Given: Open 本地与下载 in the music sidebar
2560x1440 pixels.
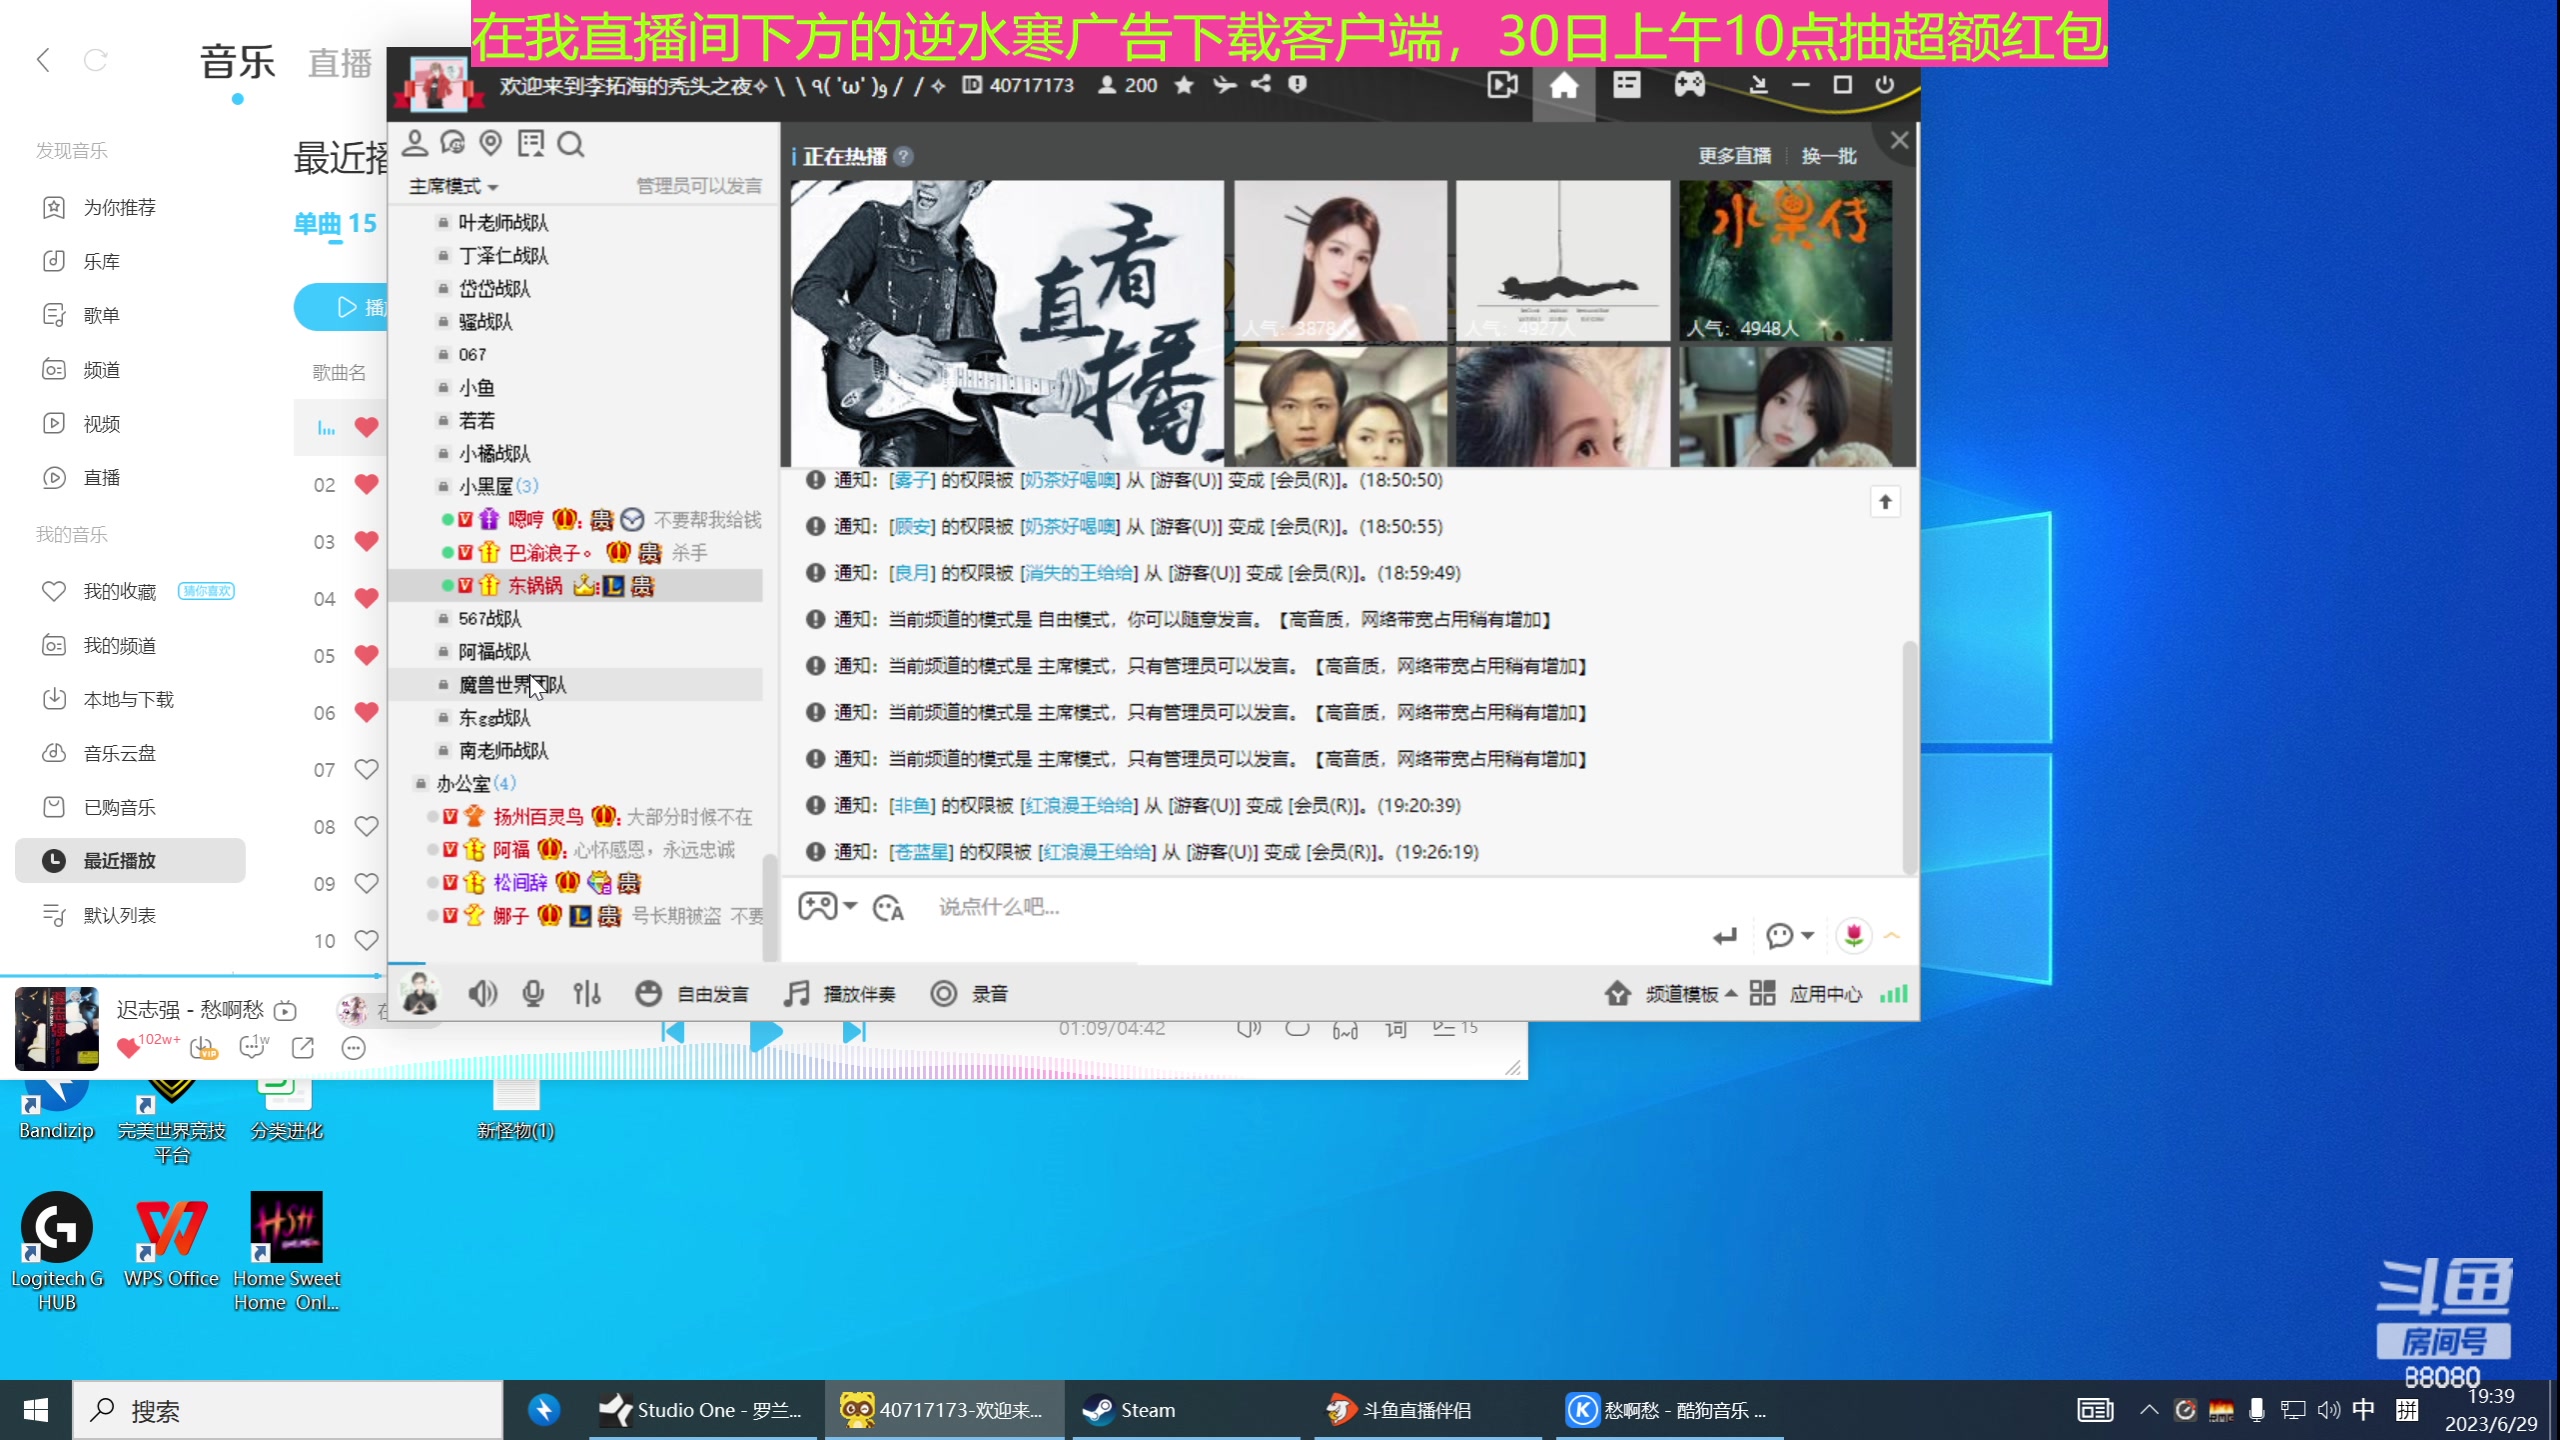Looking at the screenshot, I should (x=128, y=700).
